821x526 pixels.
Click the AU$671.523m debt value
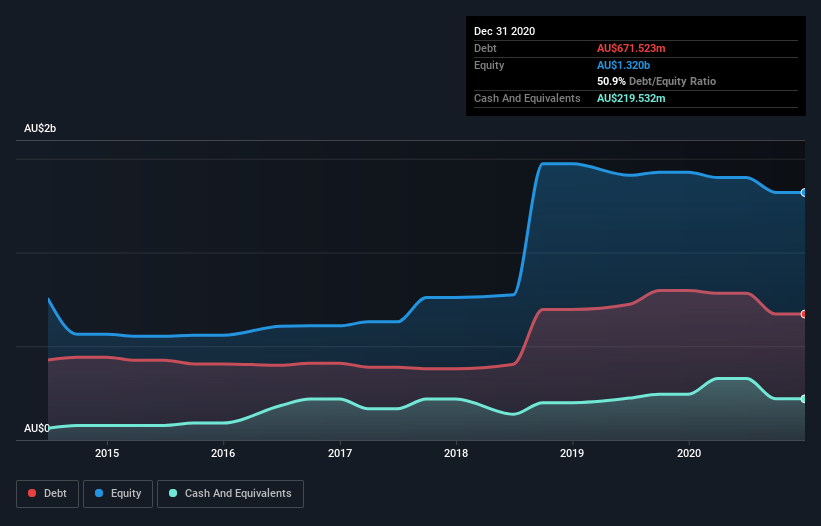pyautogui.click(x=631, y=48)
